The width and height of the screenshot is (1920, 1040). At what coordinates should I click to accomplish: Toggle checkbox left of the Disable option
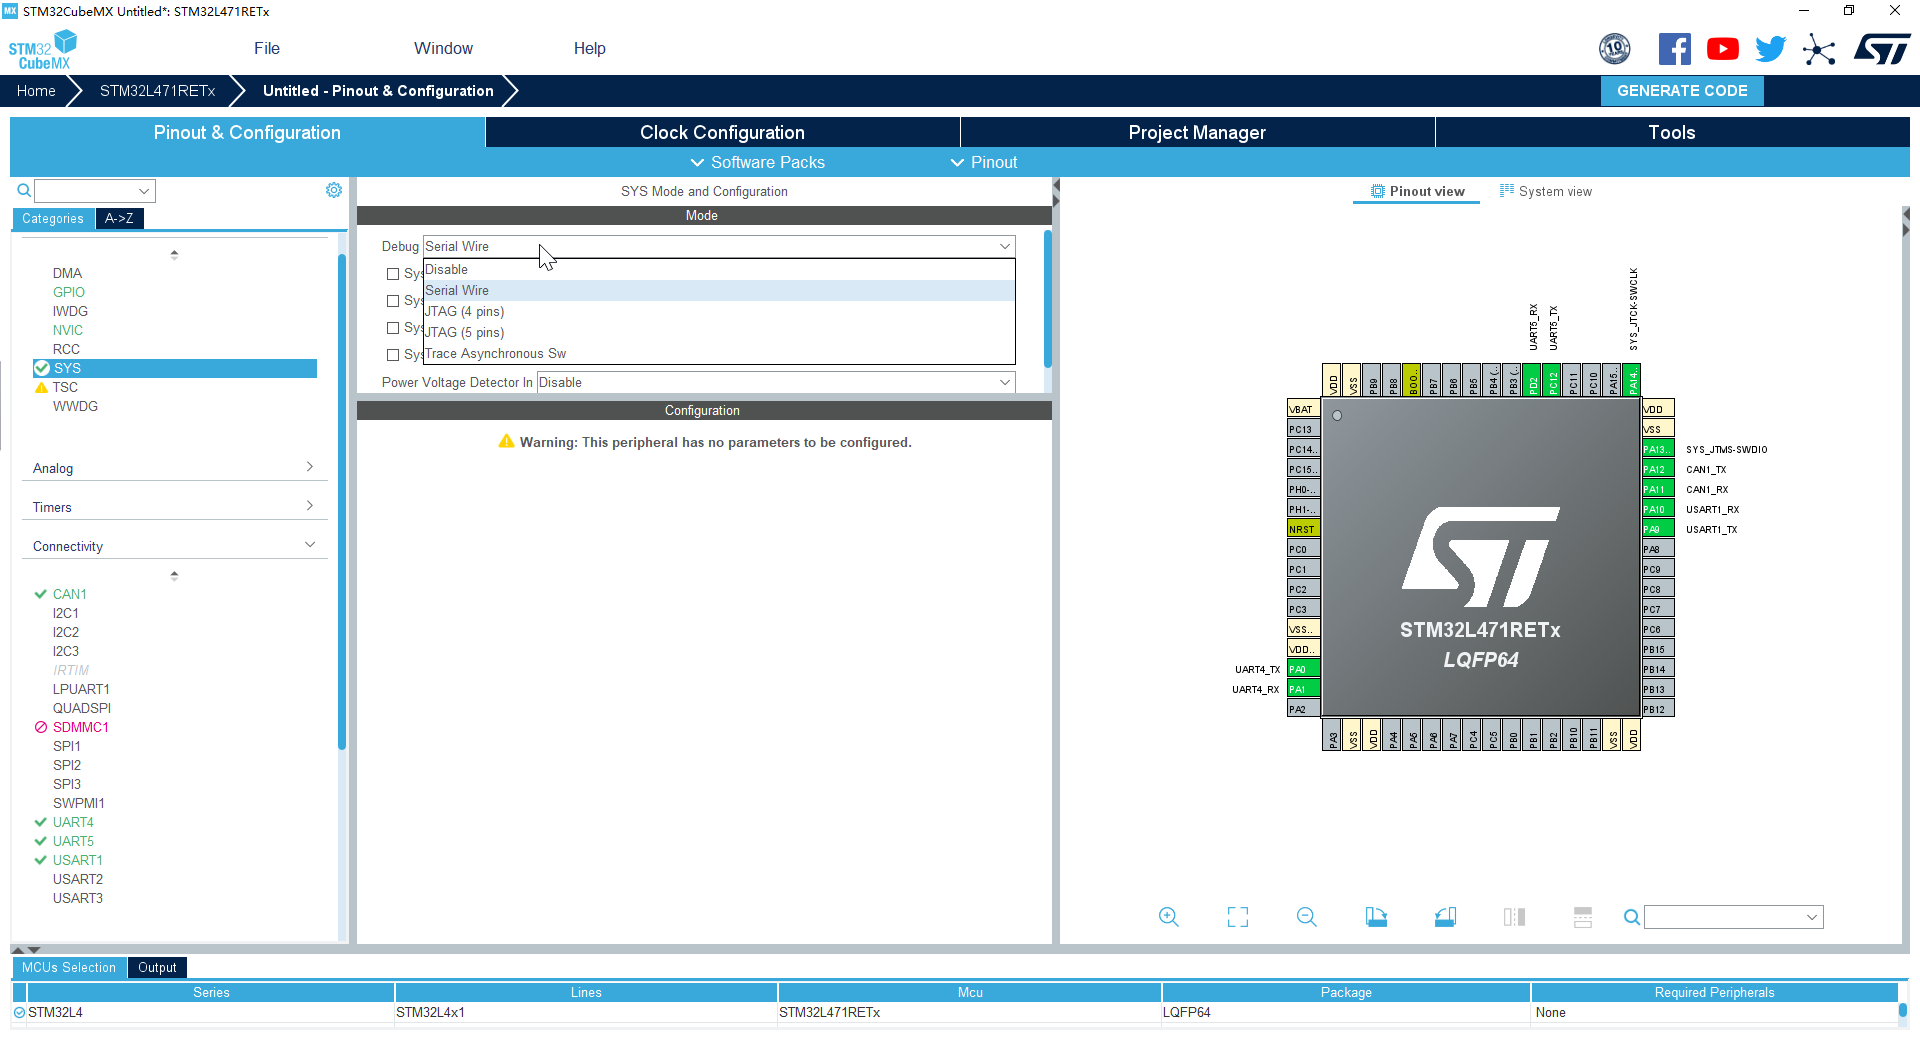393,274
